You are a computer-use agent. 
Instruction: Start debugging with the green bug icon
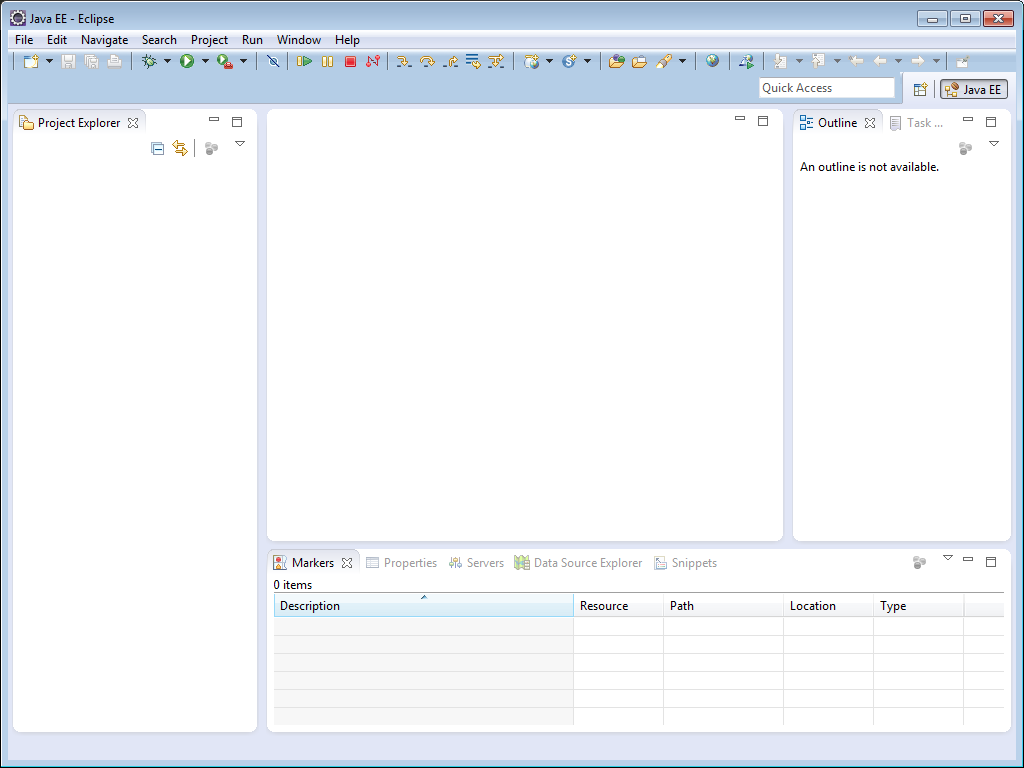pos(150,61)
